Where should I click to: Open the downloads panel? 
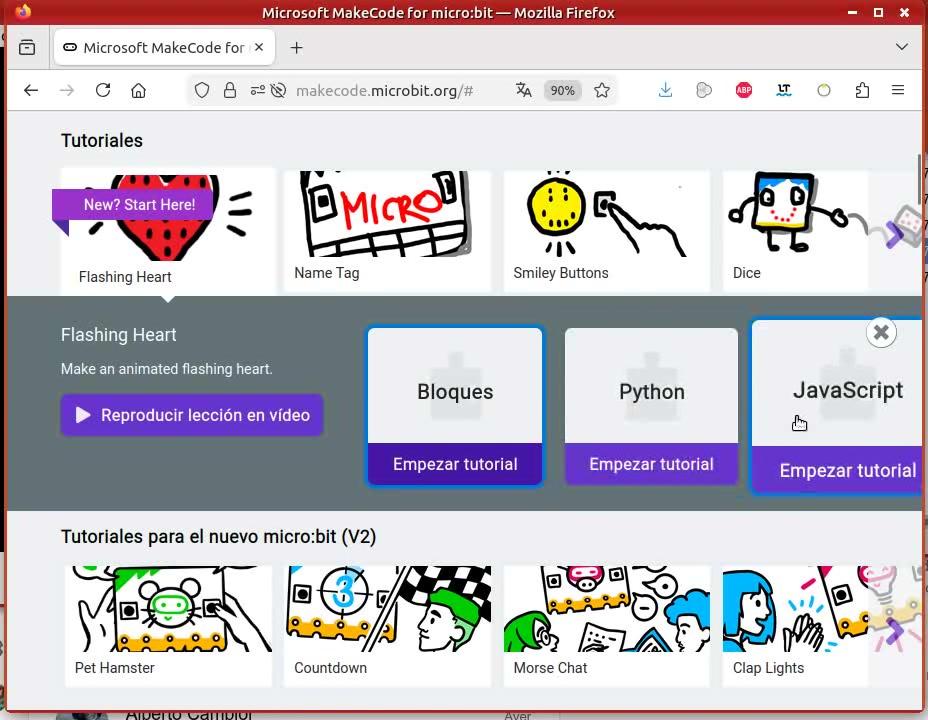click(x=665, y=90)
